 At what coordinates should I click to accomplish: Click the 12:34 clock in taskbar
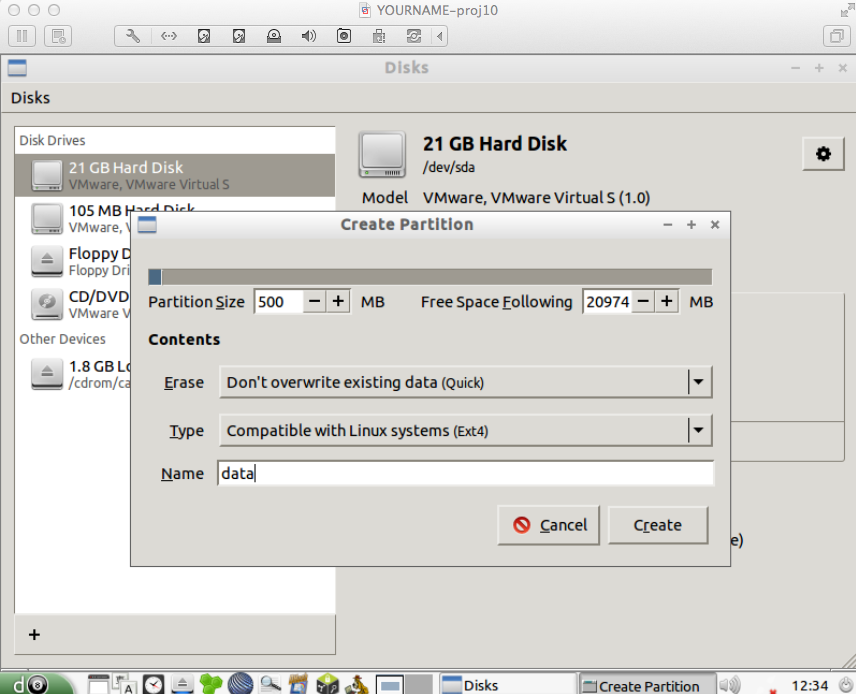[x=810, y=685]
